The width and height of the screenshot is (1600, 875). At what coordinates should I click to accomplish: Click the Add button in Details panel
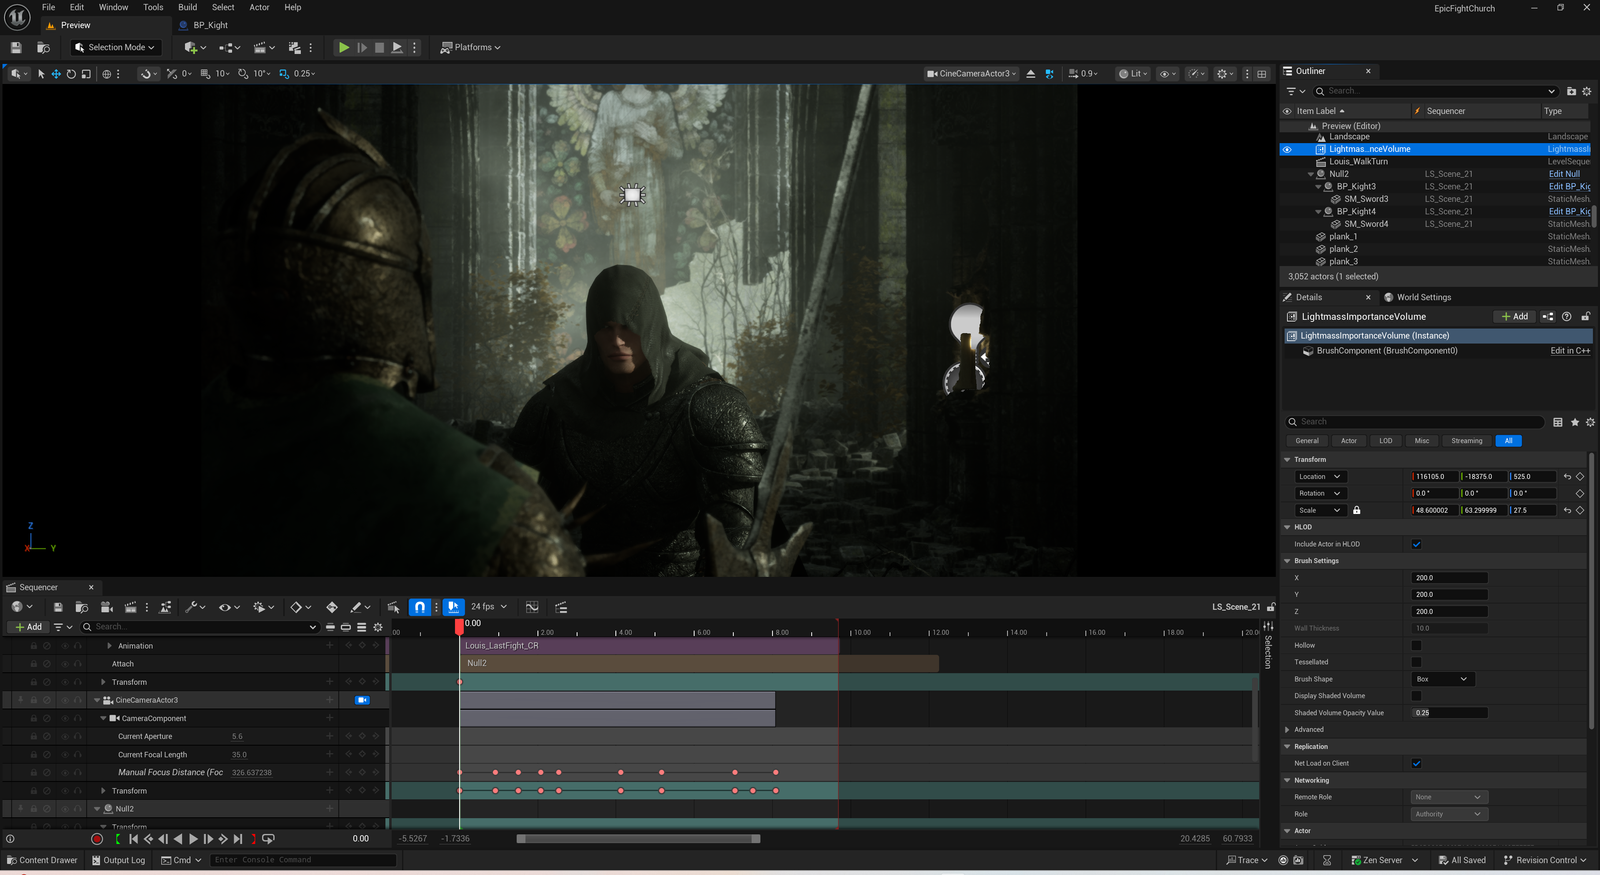(1515, 316)
